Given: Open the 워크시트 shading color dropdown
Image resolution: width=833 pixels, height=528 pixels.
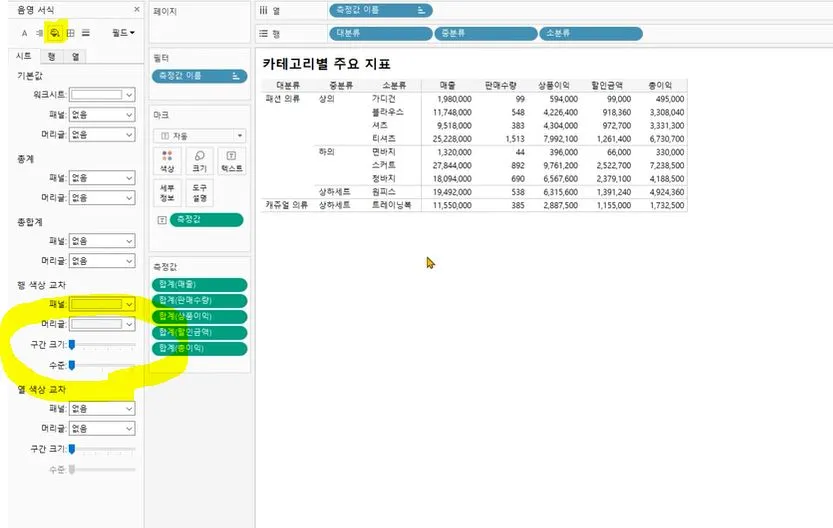Looking at the screenshot, I should [102, 95].
